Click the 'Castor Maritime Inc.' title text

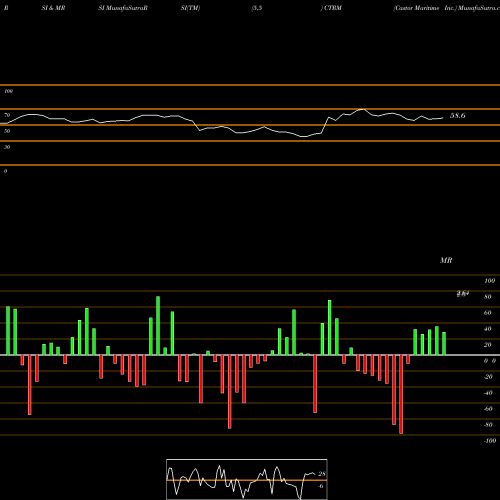pyautogui.click(x=424, y=8)
